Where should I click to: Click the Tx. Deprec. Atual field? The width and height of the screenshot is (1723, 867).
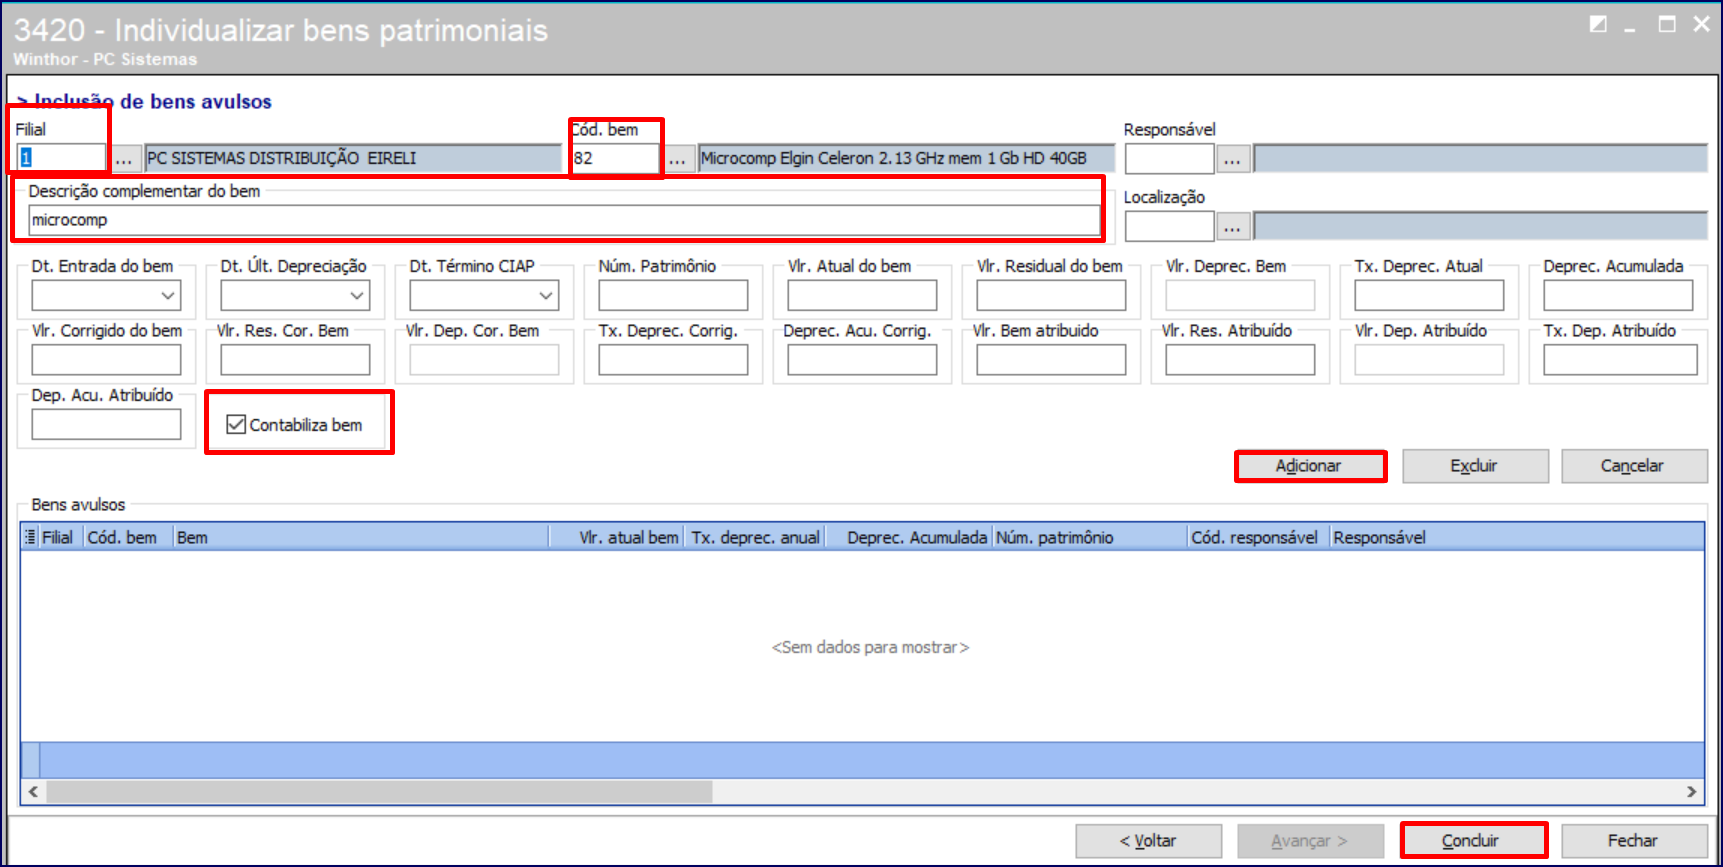pos(1429,296)
